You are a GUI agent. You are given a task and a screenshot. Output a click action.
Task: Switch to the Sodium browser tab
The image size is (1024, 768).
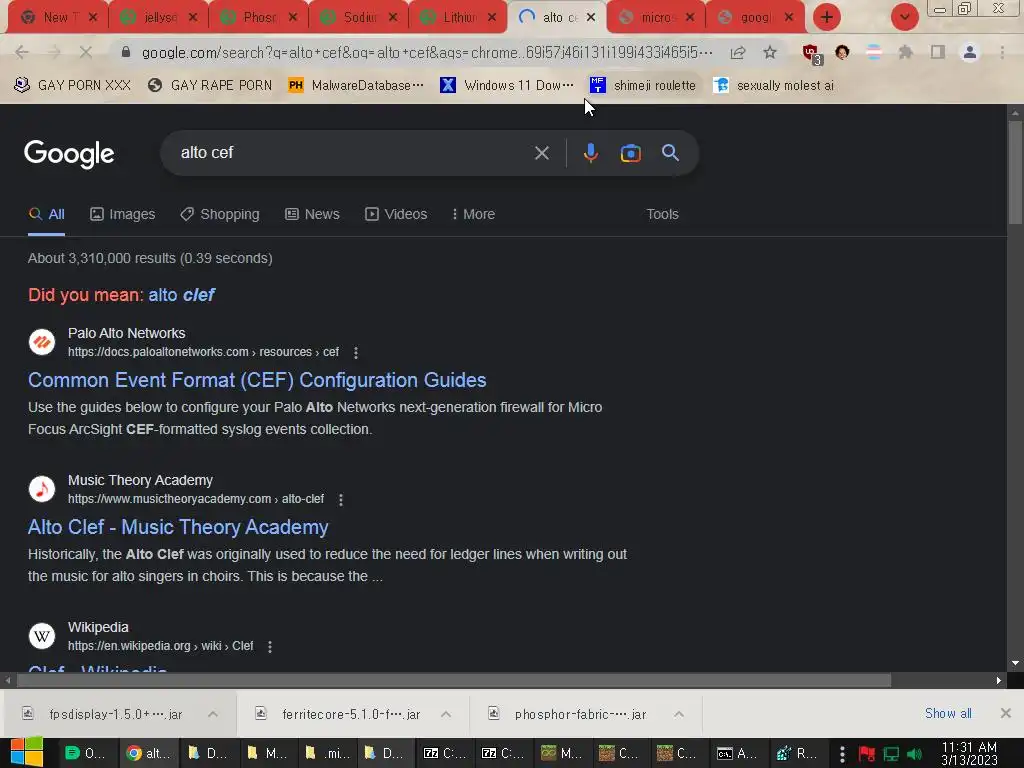[359, 17]
